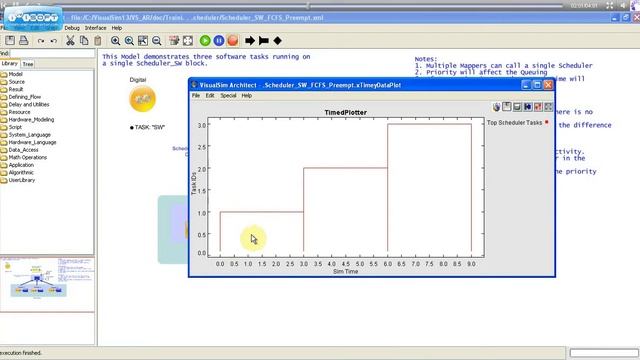640x360 pixels.
Task: Click the Paste clipboard icon
Action: [x=98, y=40]
